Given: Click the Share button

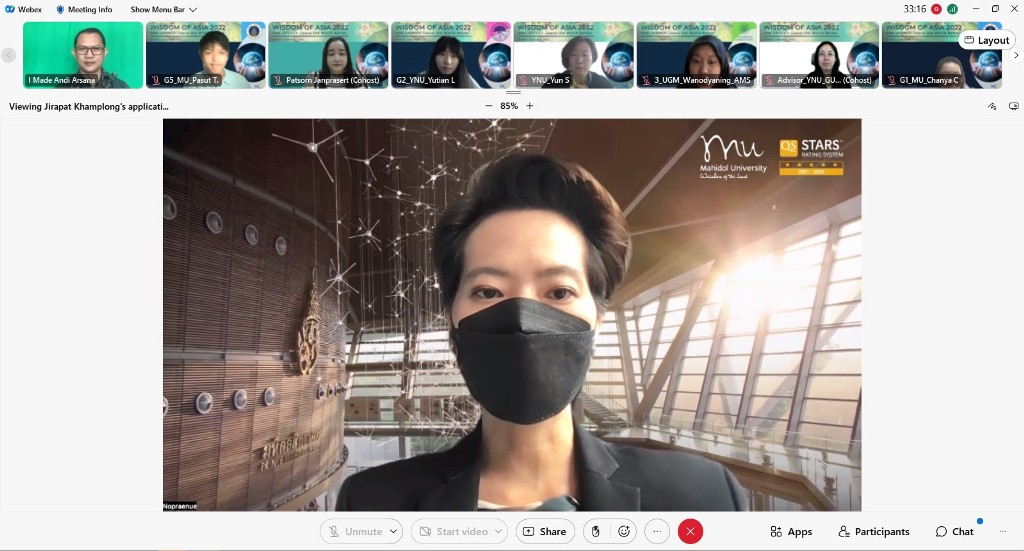Looking at the screenshot, I should pos(545,532).
